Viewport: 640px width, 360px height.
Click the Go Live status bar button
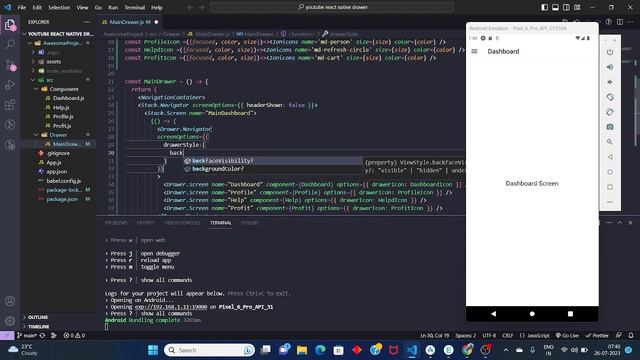567,336
